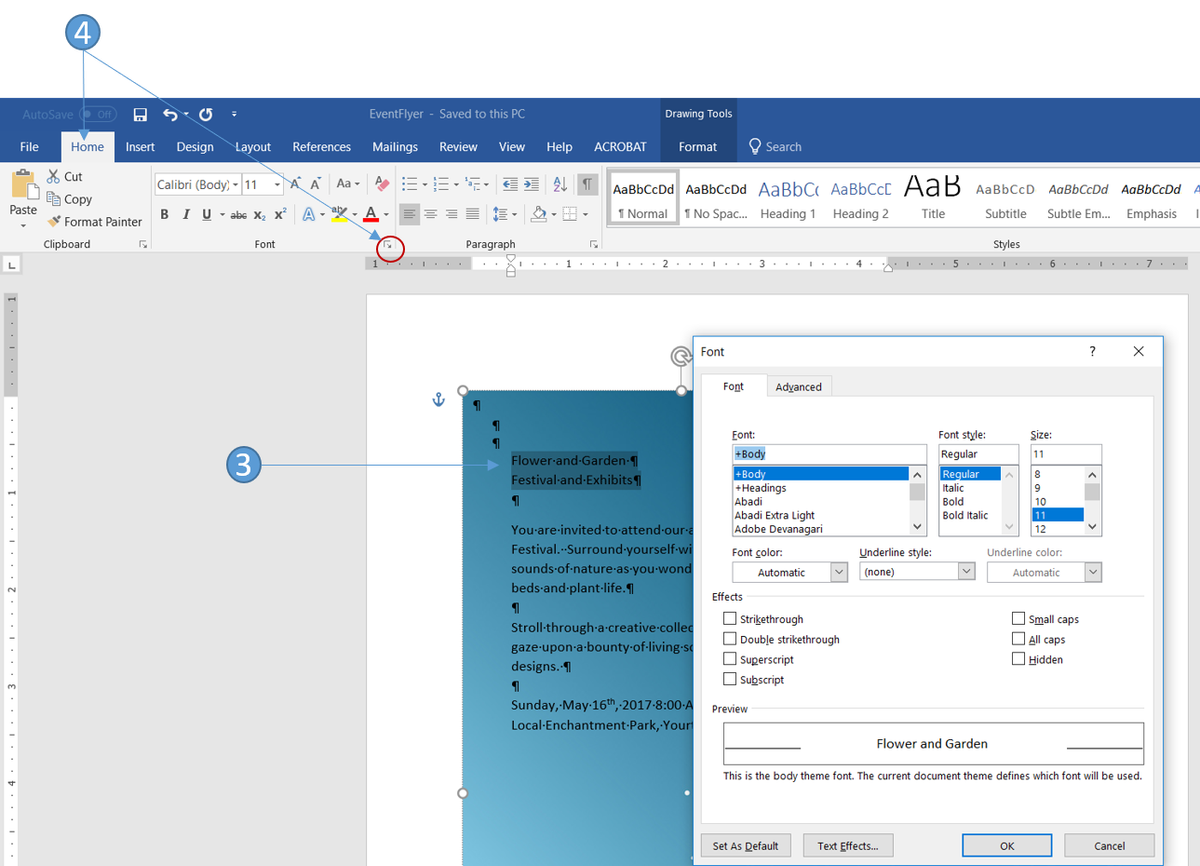
Task: Toggle the AutoSave switch
Action: (98, 115)
